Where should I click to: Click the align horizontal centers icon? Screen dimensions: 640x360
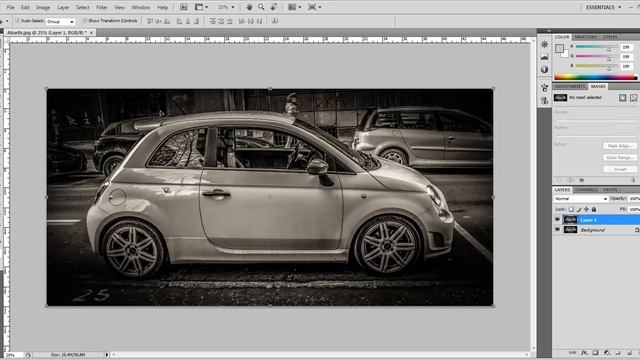click(188, 21)
